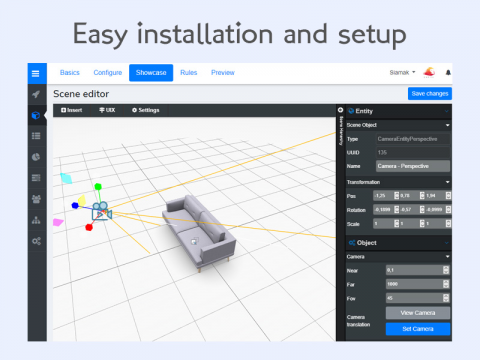Click the Entity panel header icon
The width and height of the screenshot is (480, 360).
(351, 111)
